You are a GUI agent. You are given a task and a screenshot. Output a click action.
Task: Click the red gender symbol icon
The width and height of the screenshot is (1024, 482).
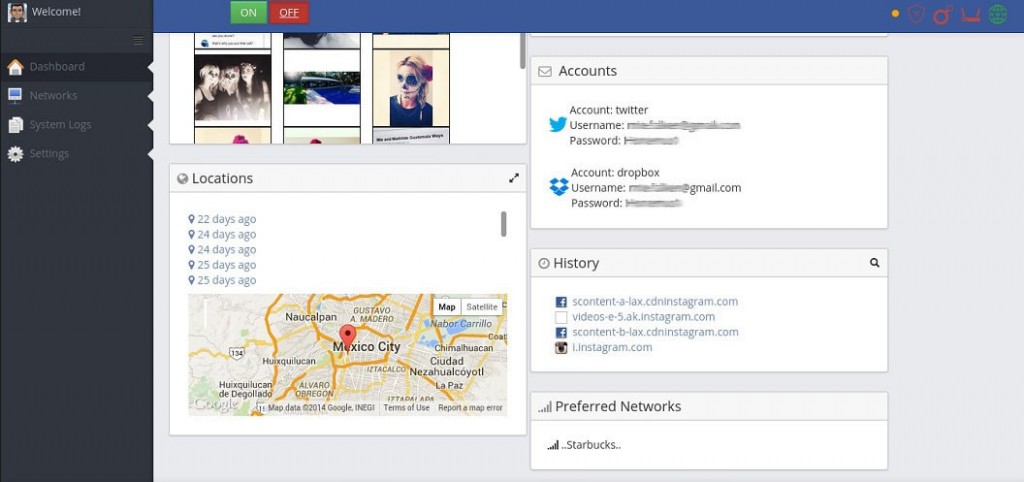pos(942,14)
